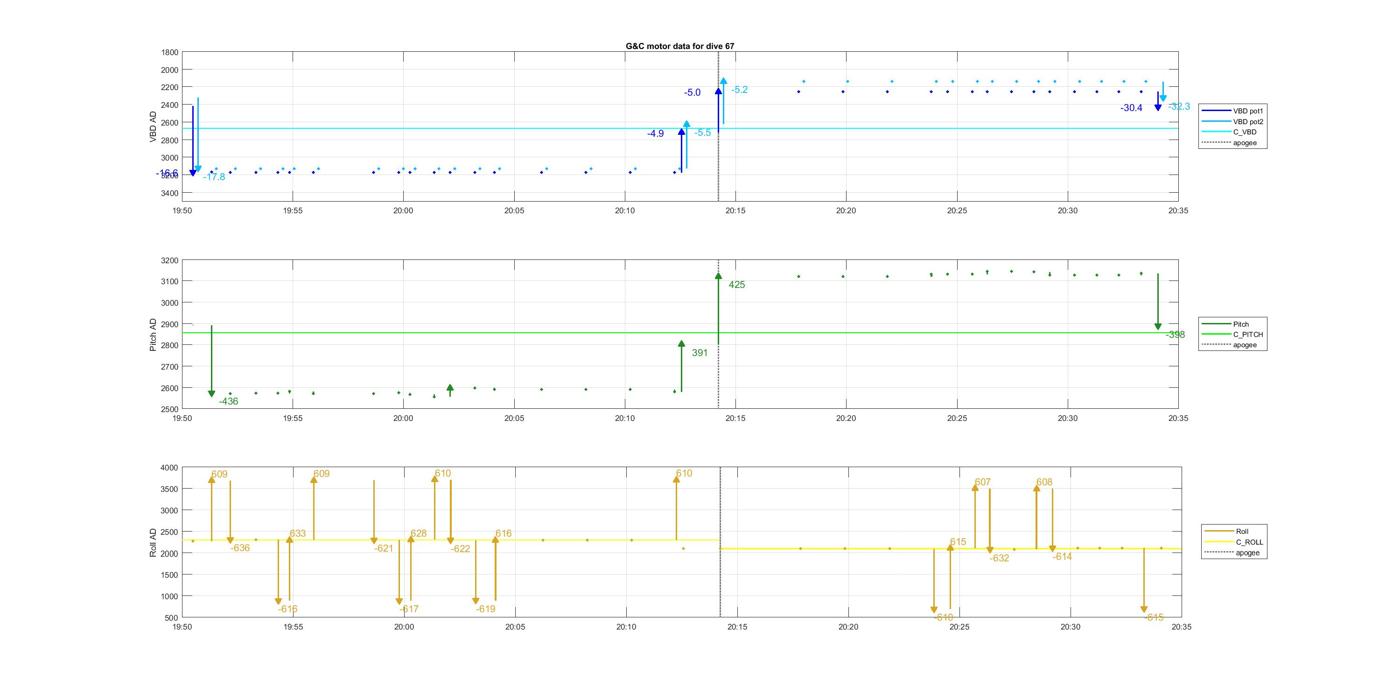The width and height of the screenshot is (1400, 693).
Task: Click the "608" roll value label
Action: tap(1044, 482)
